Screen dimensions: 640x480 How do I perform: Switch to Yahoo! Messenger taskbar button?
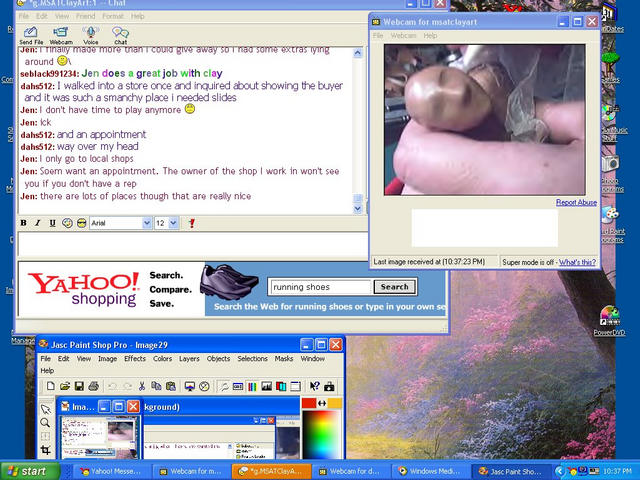click(110, 471)
